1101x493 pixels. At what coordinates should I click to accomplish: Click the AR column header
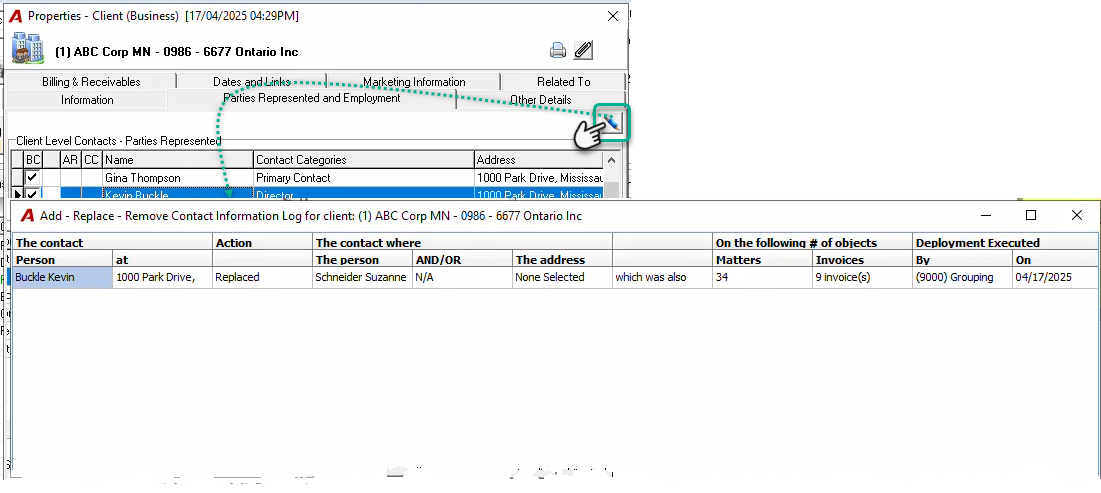click(70, 159)
